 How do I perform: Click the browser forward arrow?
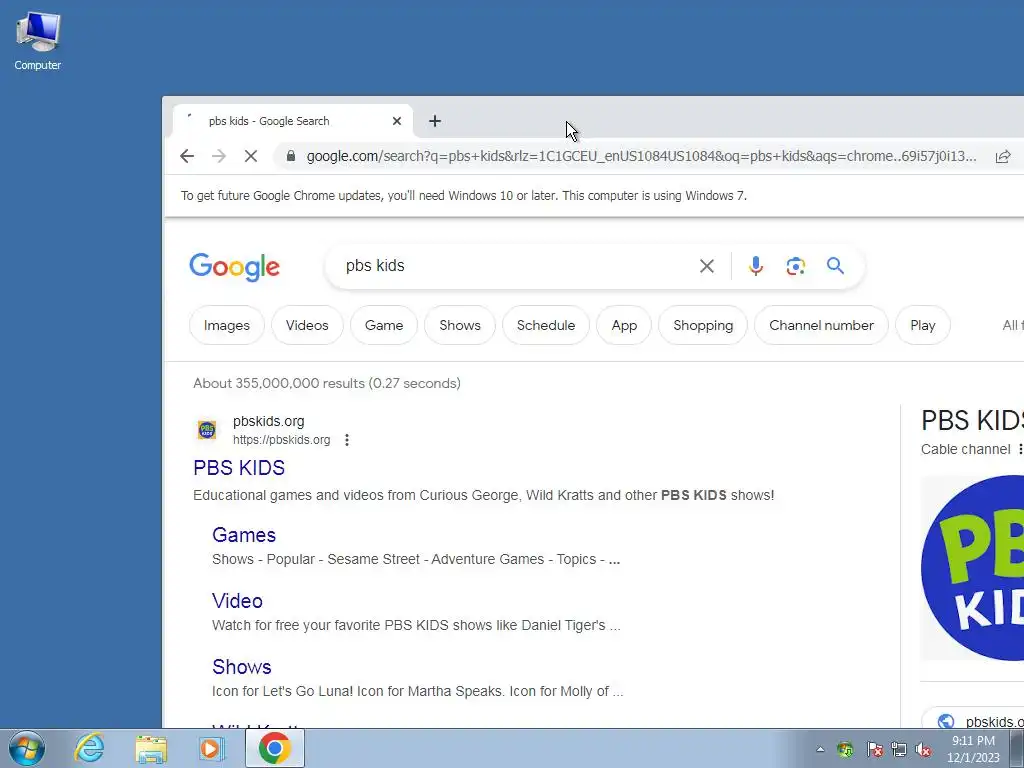coord(219,156)
